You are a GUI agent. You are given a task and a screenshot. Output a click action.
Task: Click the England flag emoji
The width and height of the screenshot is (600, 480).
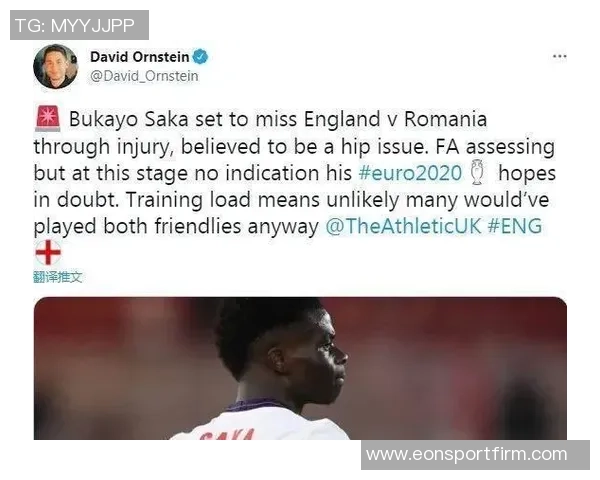point(48,252)
